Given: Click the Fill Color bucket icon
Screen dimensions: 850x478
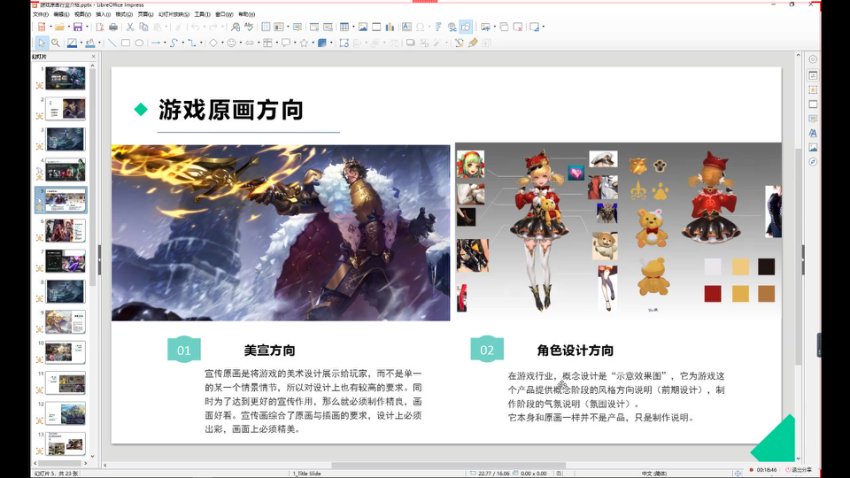Looking at the screenshot, I should [x=91, y=43].
